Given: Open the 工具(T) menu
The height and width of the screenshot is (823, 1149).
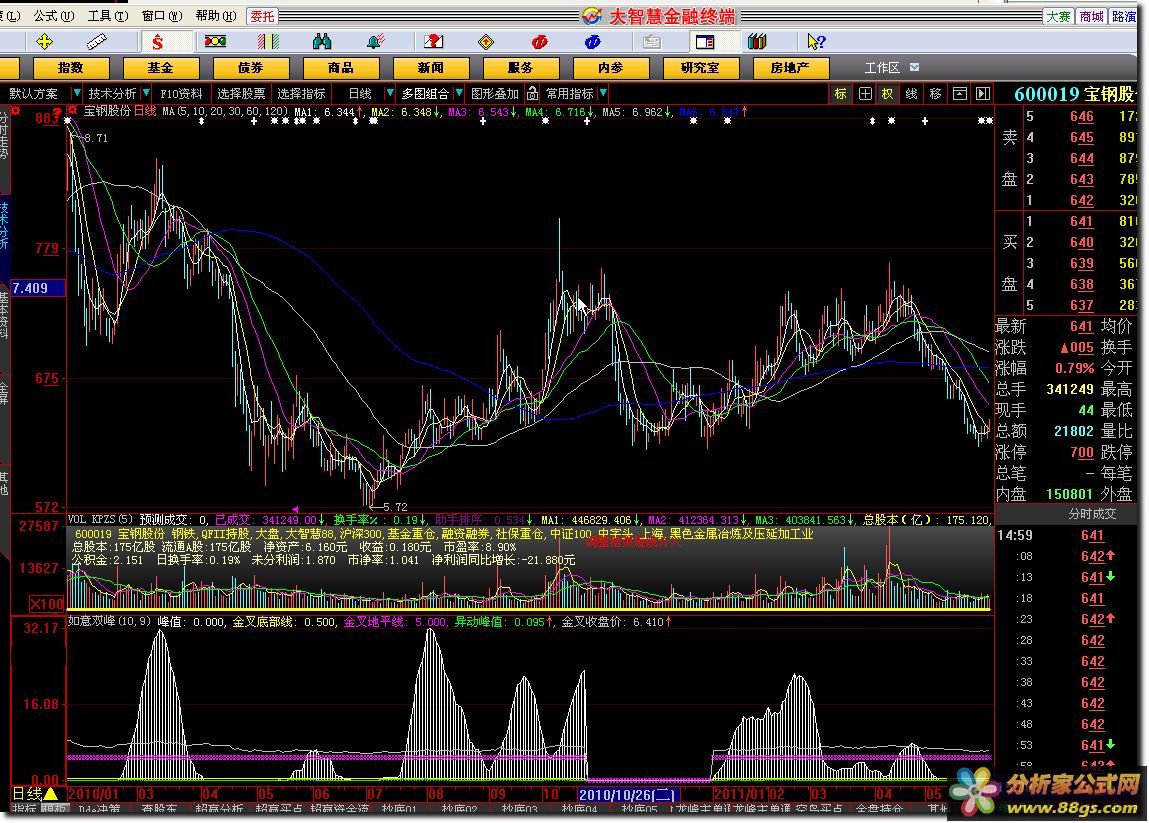Looking at the screenshot, I should [x=108, y=15].
